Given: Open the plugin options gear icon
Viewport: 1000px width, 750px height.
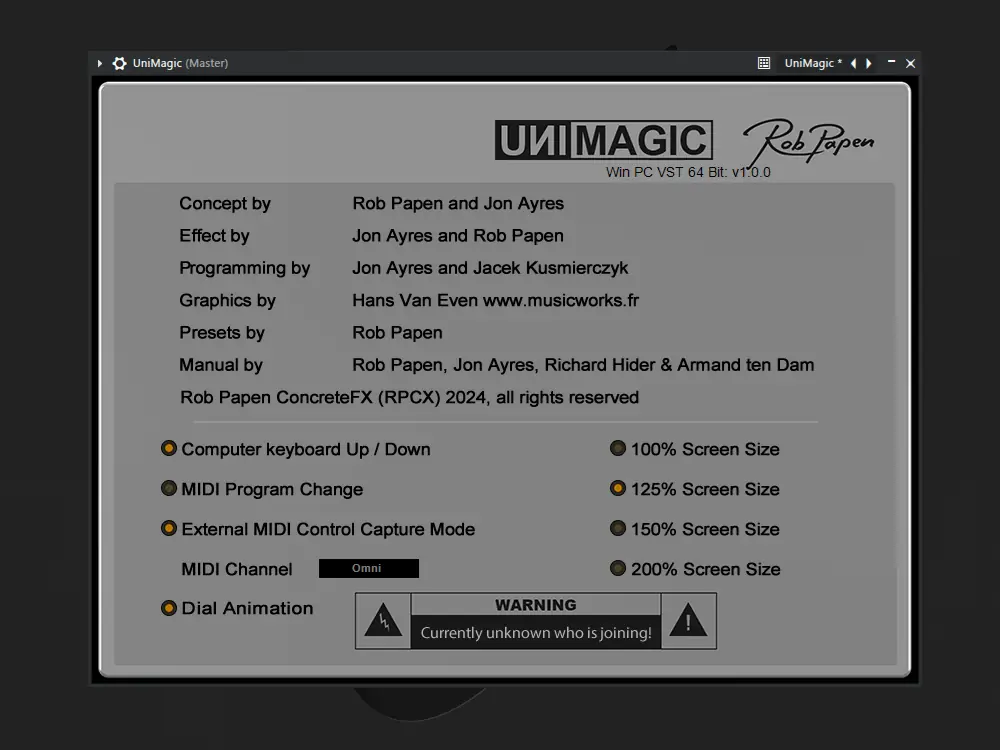Looking at the screenshot, I should tap(119, 63).
